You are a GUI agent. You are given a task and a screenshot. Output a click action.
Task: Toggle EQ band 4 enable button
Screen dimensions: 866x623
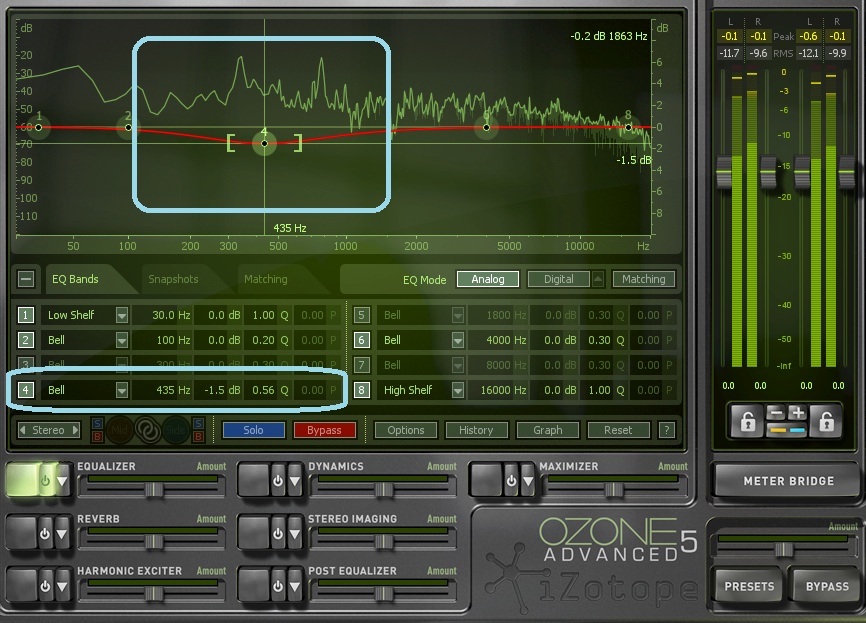coord(25,390)
